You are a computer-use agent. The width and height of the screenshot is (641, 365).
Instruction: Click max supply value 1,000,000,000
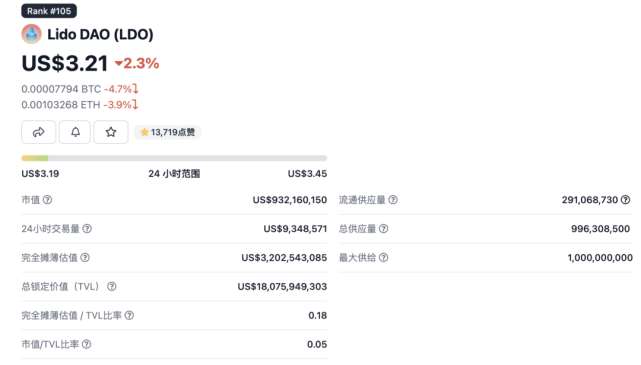[600, 258]
